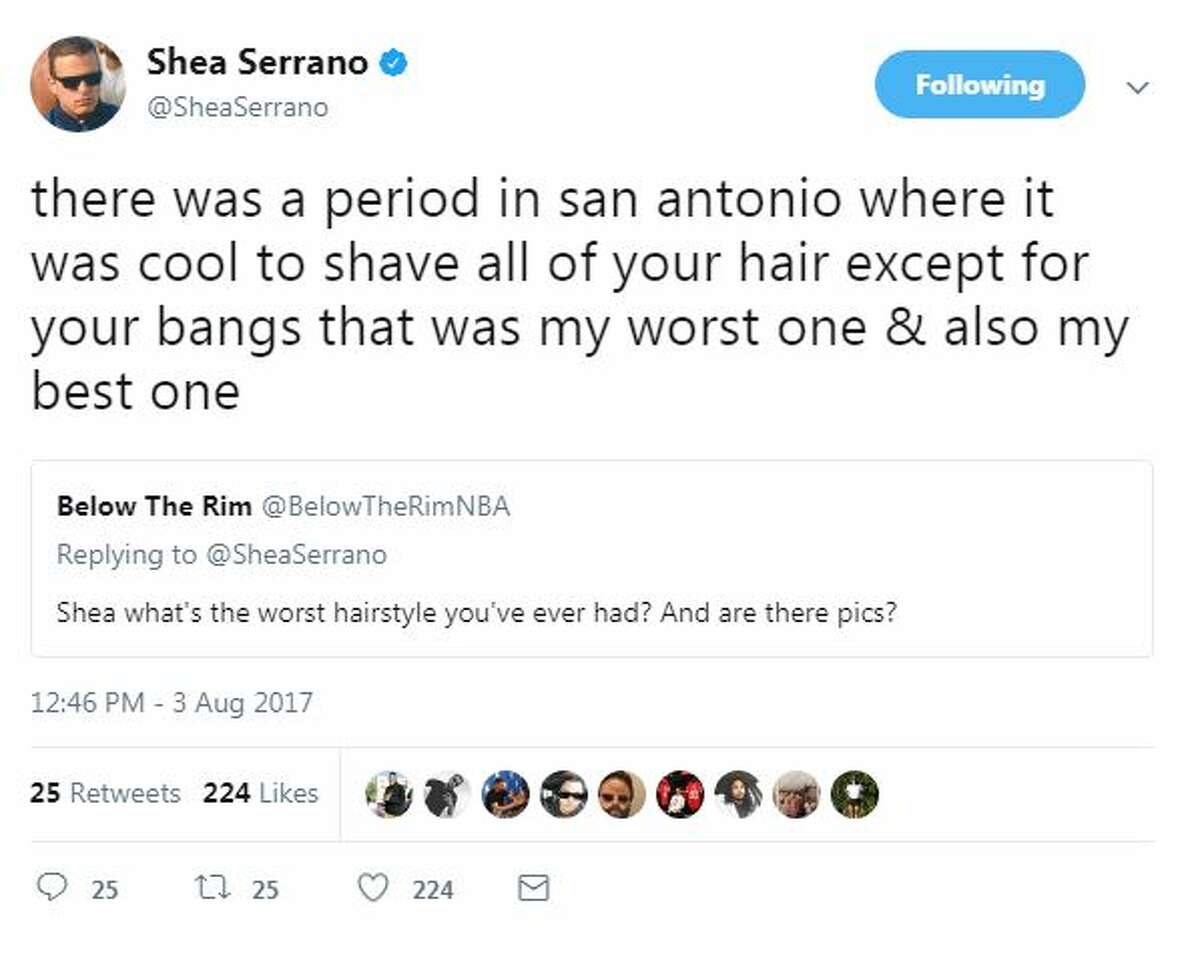Open the Below The Rim account name
Viewport: 1200px width, 953px height.
154,506
